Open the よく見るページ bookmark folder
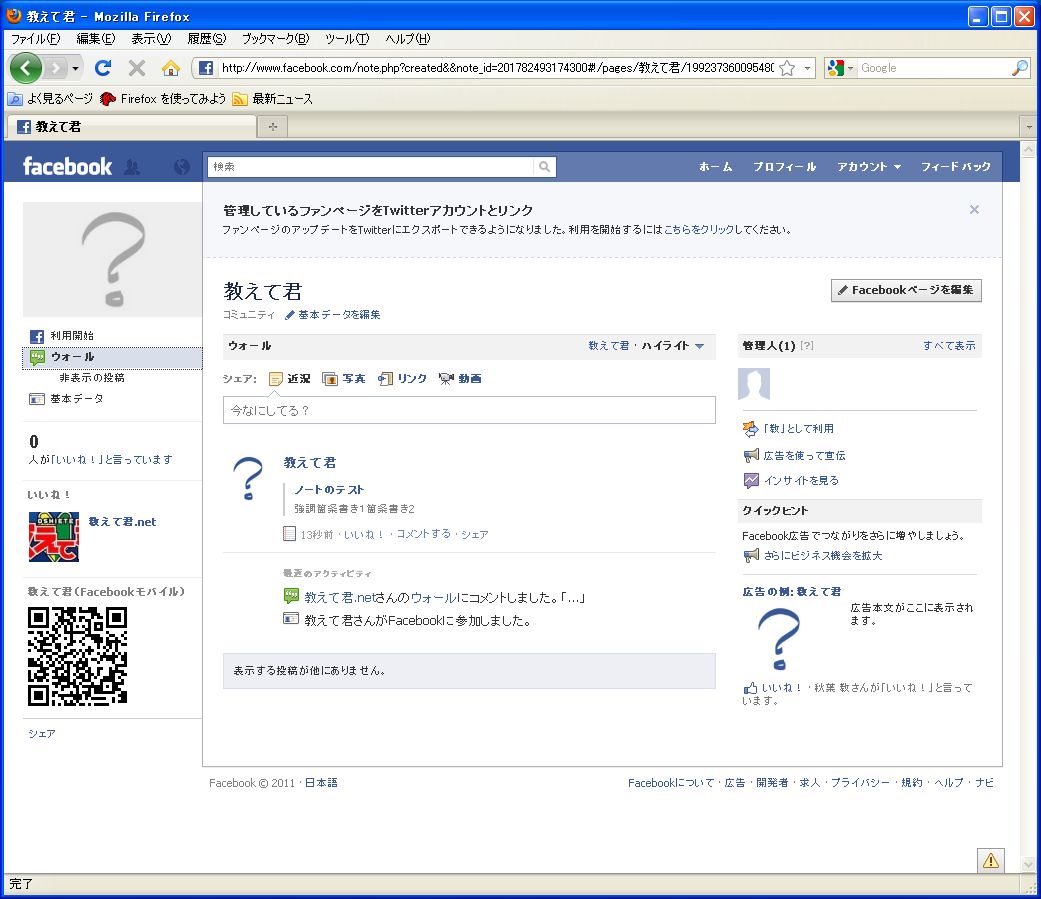The image size is (1041, 899). click(x=50, y=99)
